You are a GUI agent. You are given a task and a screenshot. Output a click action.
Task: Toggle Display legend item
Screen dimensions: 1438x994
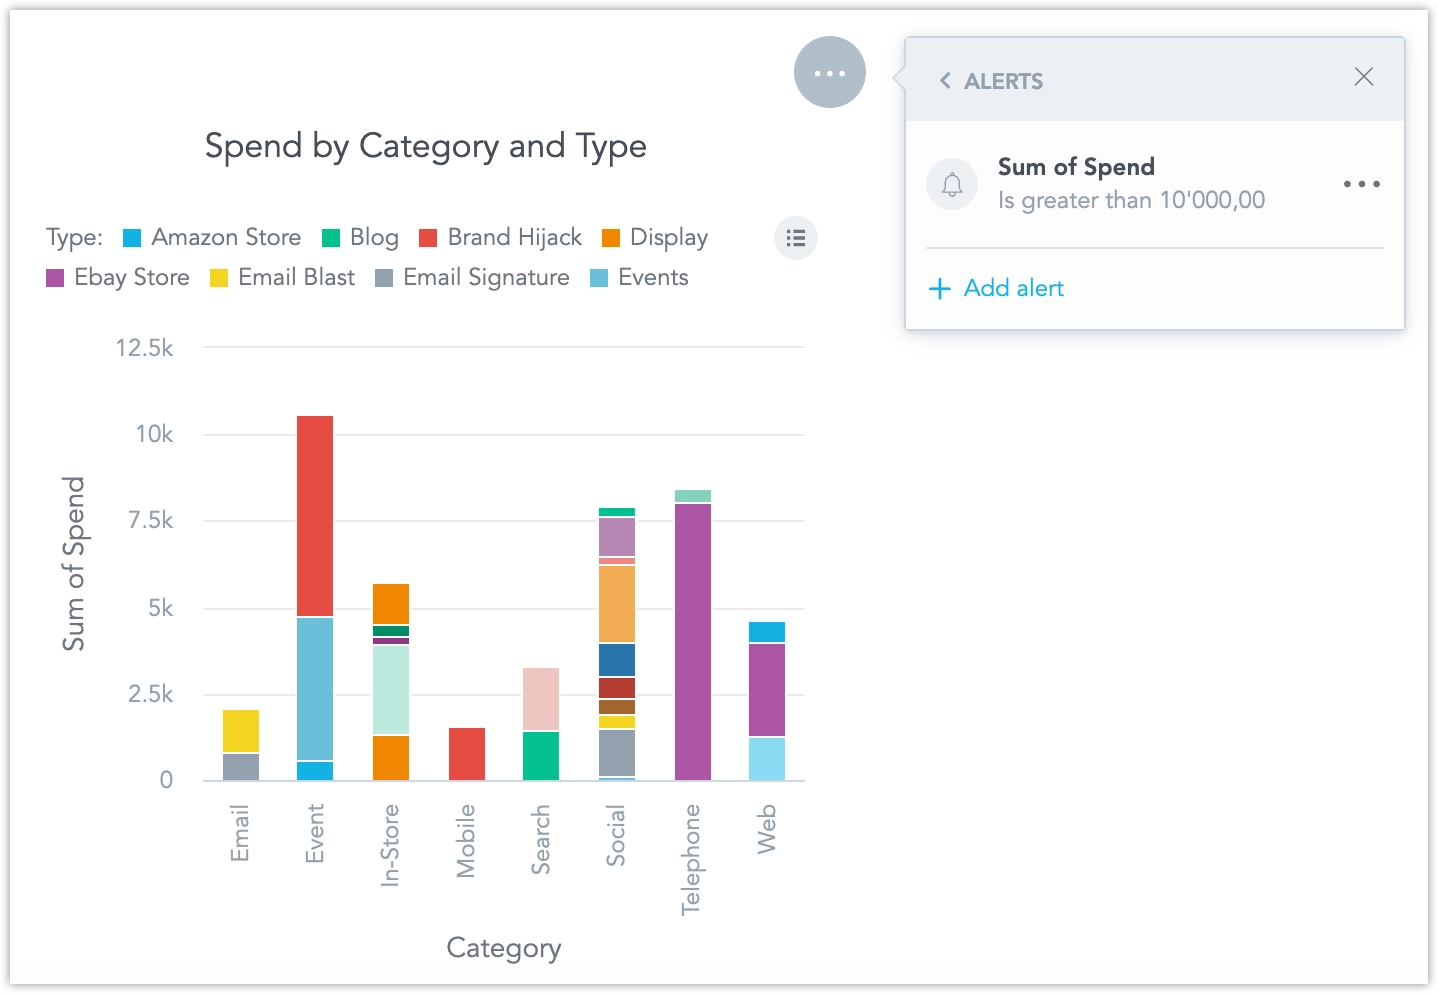(x=655, y=237)
